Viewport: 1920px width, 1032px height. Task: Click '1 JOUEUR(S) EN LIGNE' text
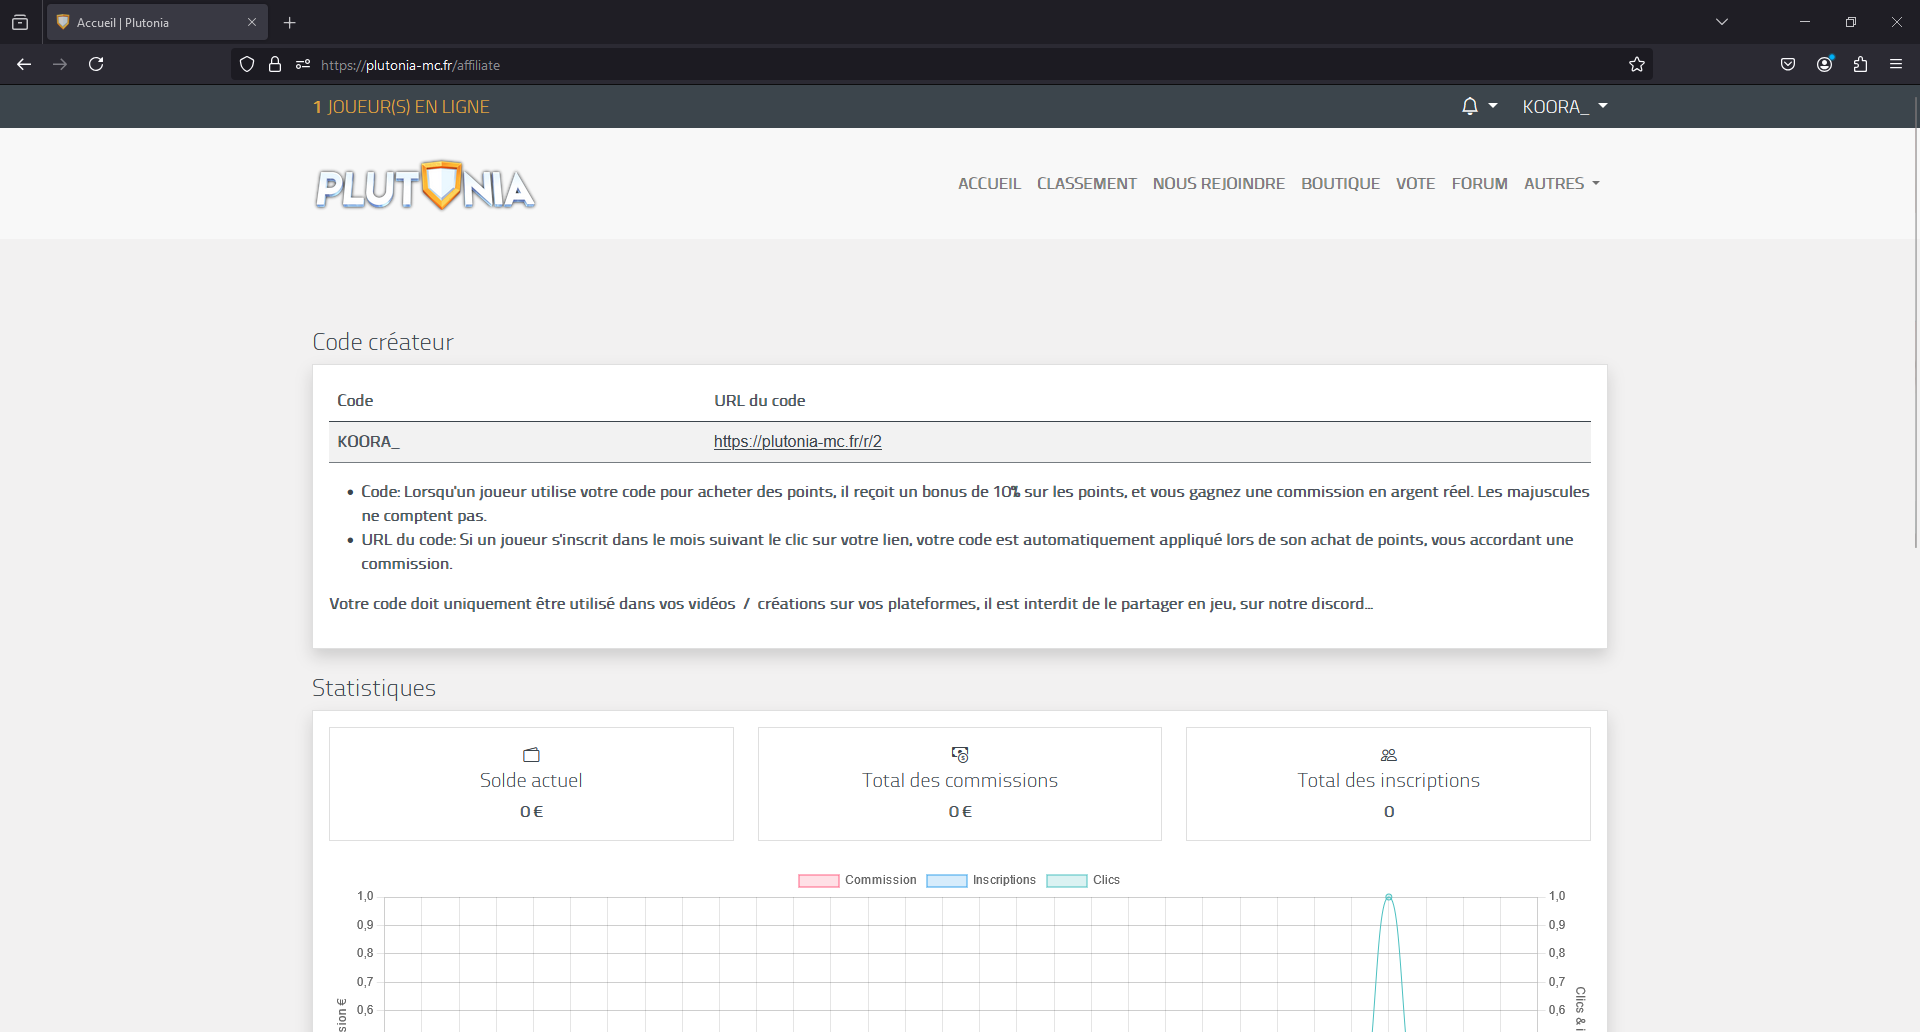pyautogui.click(x=401, y=106)
